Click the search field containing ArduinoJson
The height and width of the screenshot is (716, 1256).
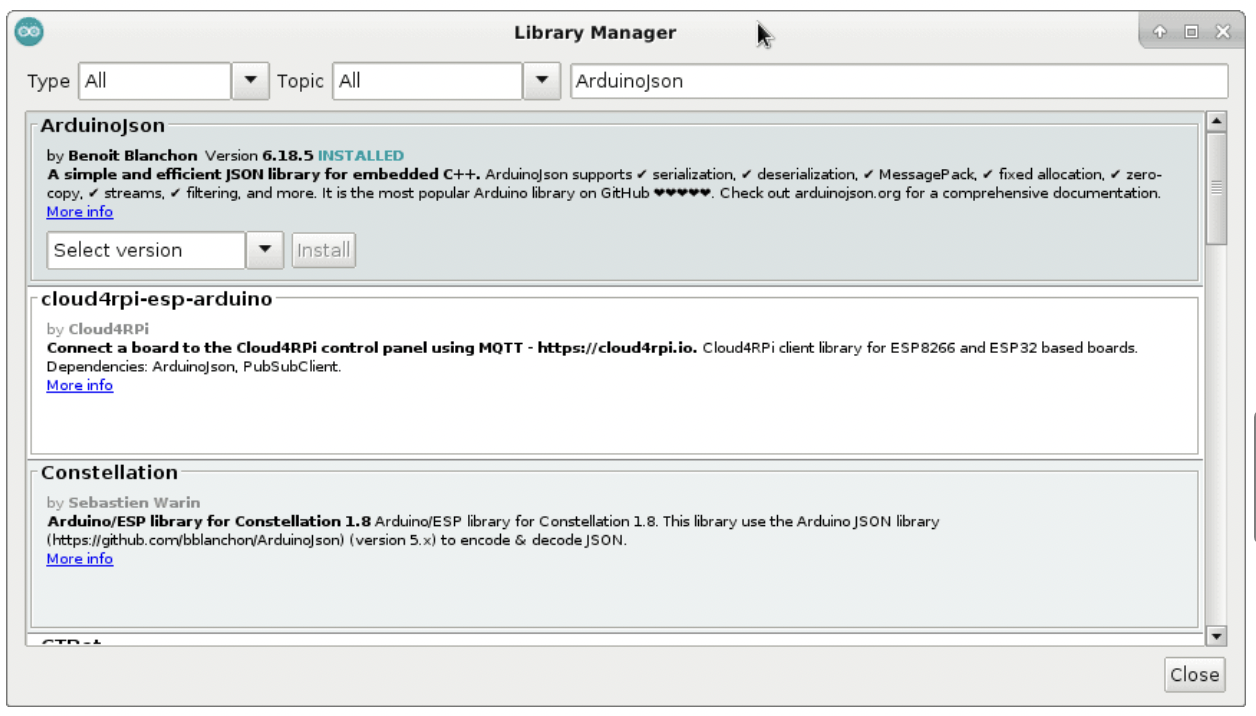(899, 81)
